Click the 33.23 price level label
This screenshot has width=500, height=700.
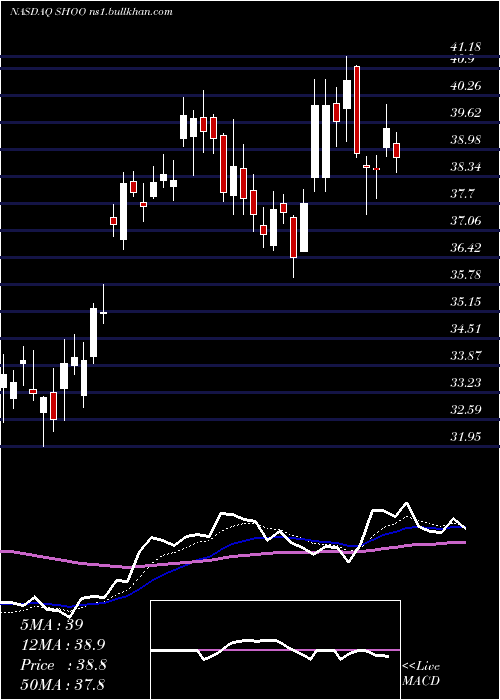[x=466, y=383]
